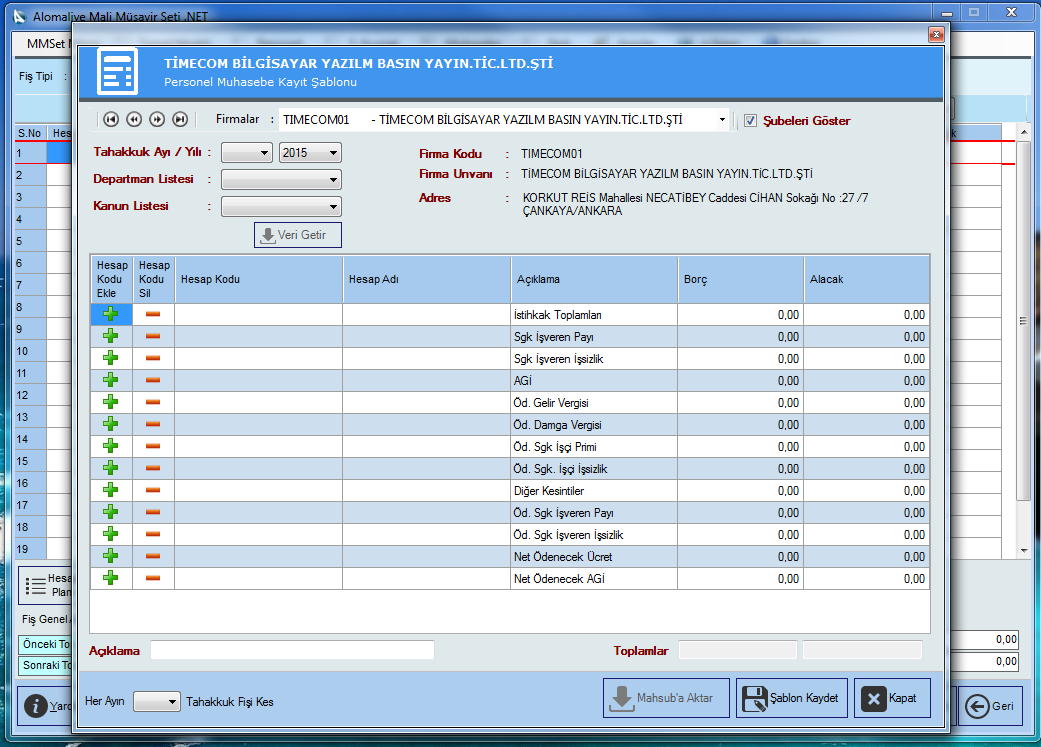Remove account code from Sgk İşveren İşsizlik row
The image size is (1041, 747).
pyautogui.click(x=153, y=358)
